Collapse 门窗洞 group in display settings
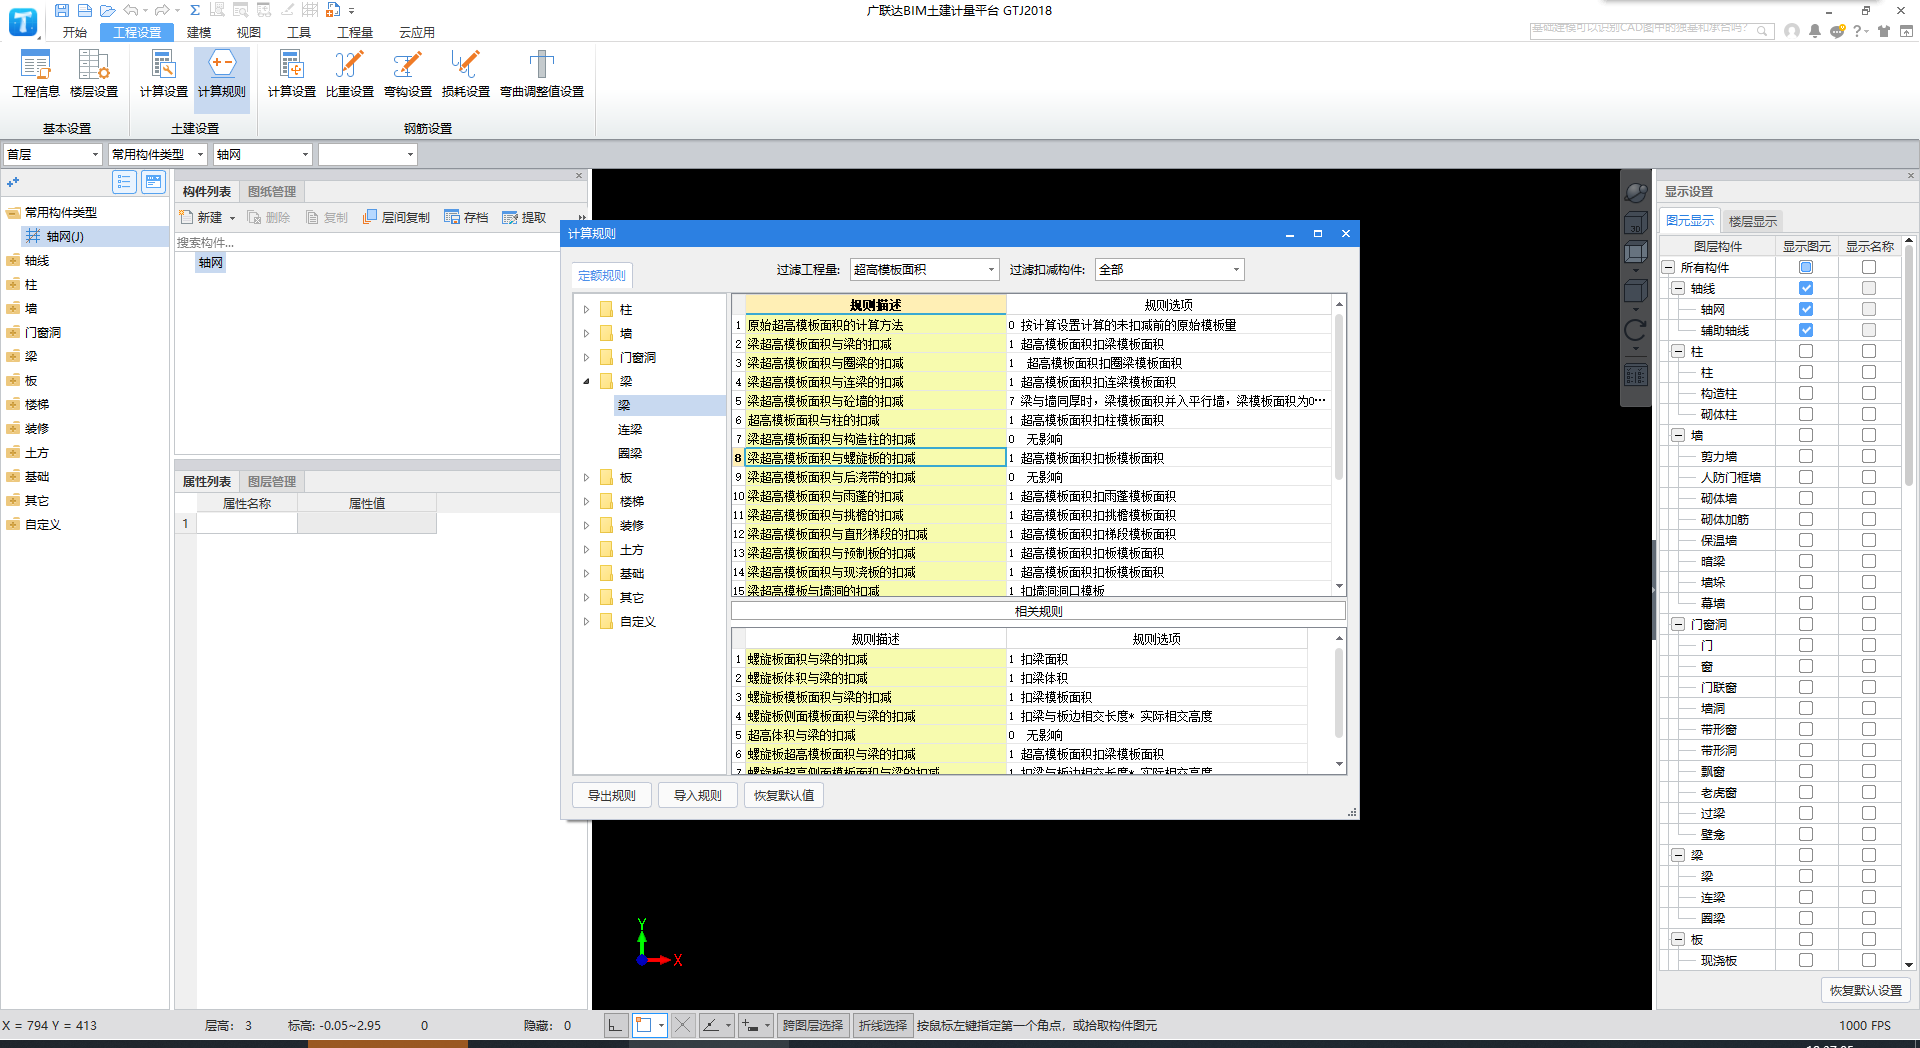This screenshot has height=1048, width=1920. click(1678, 624)
